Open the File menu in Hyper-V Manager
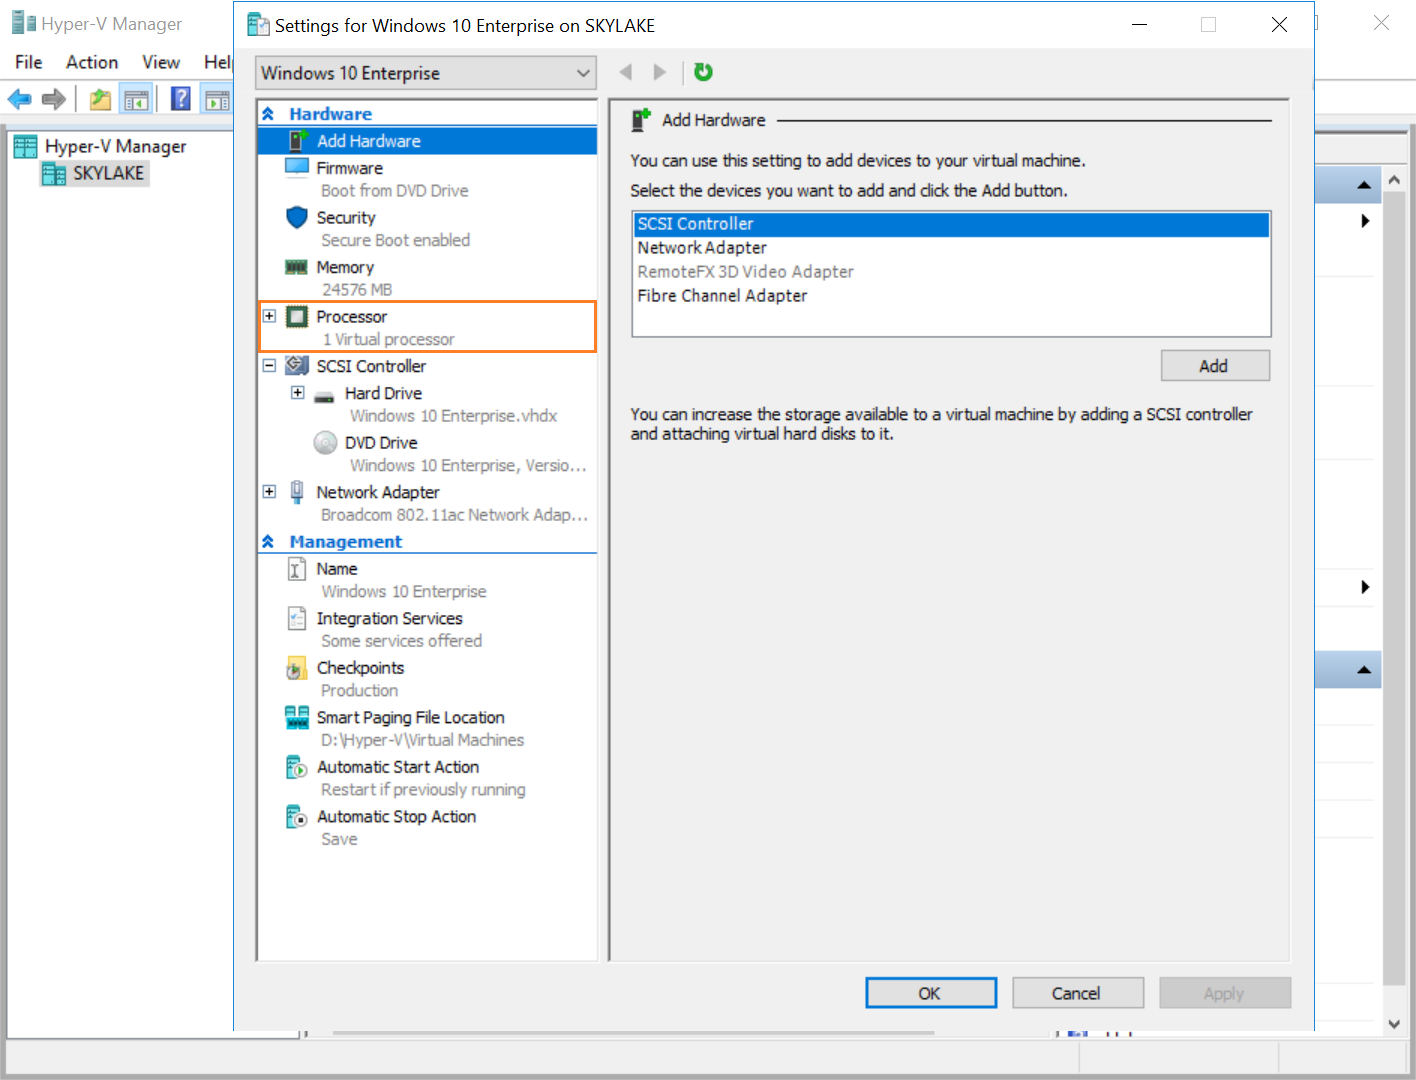1416x1080 pixels. pyautogui.click(x=29, y=62)
